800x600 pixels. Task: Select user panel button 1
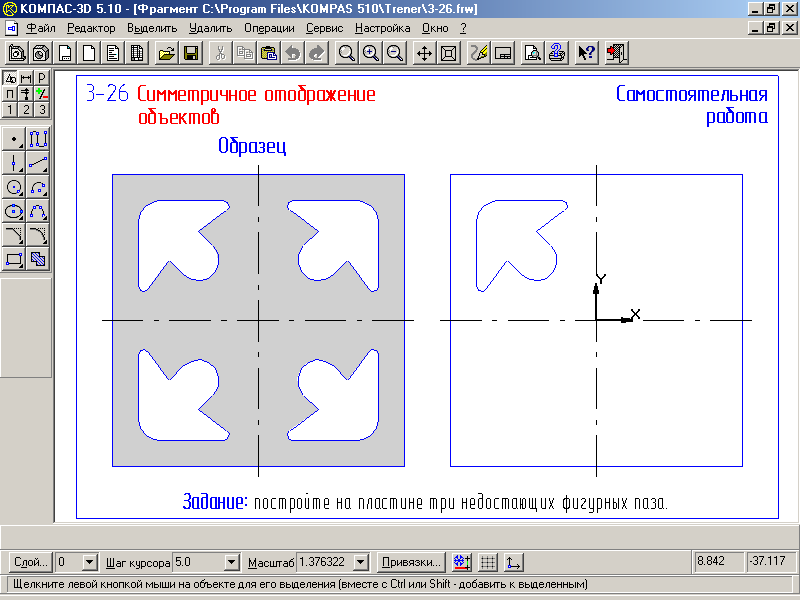(10, 109)
